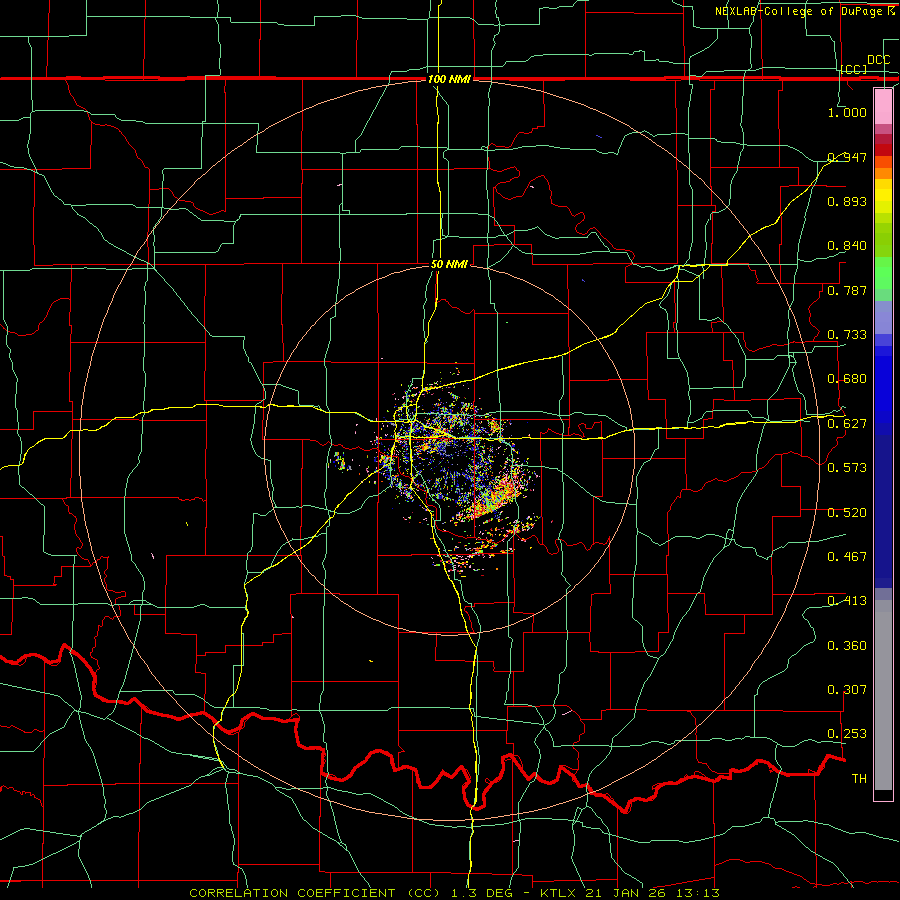Viewport: 900px width, 900px height.
Task: Click the 0.893 legend value
Action: [x=847, y=201]
